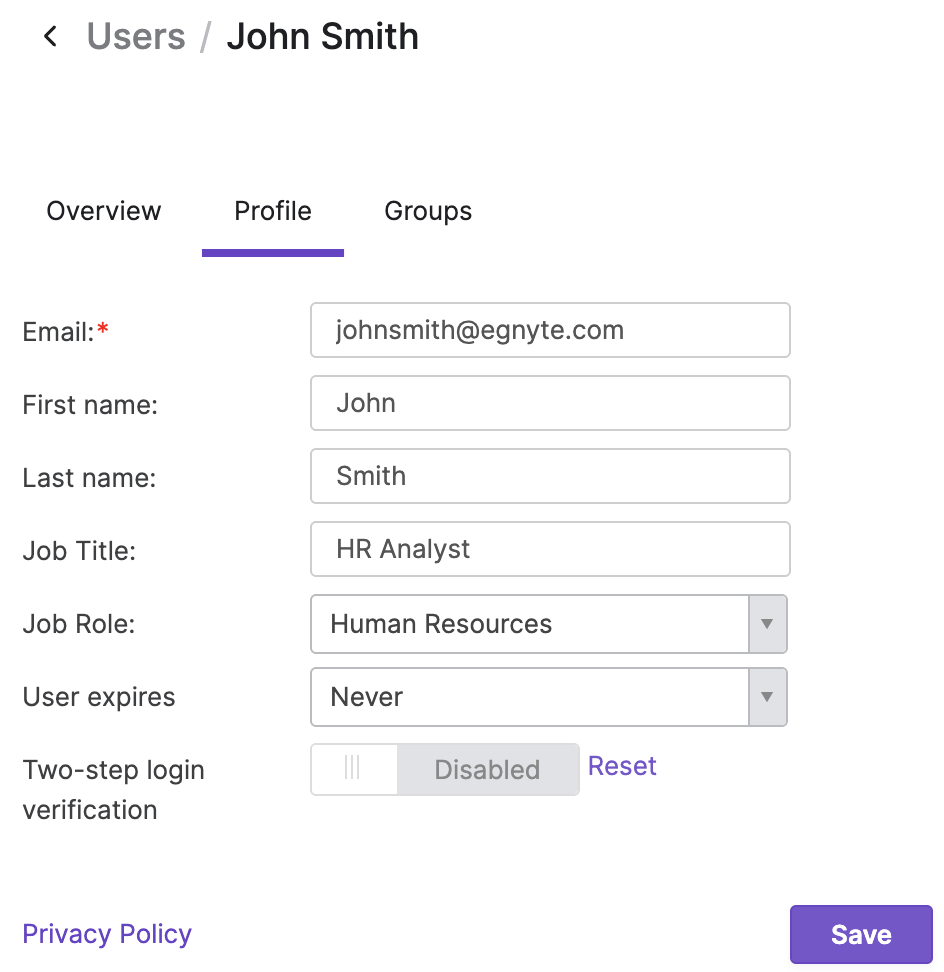Edit the Job Title field
944x972 pixels.
coord(550,549)
